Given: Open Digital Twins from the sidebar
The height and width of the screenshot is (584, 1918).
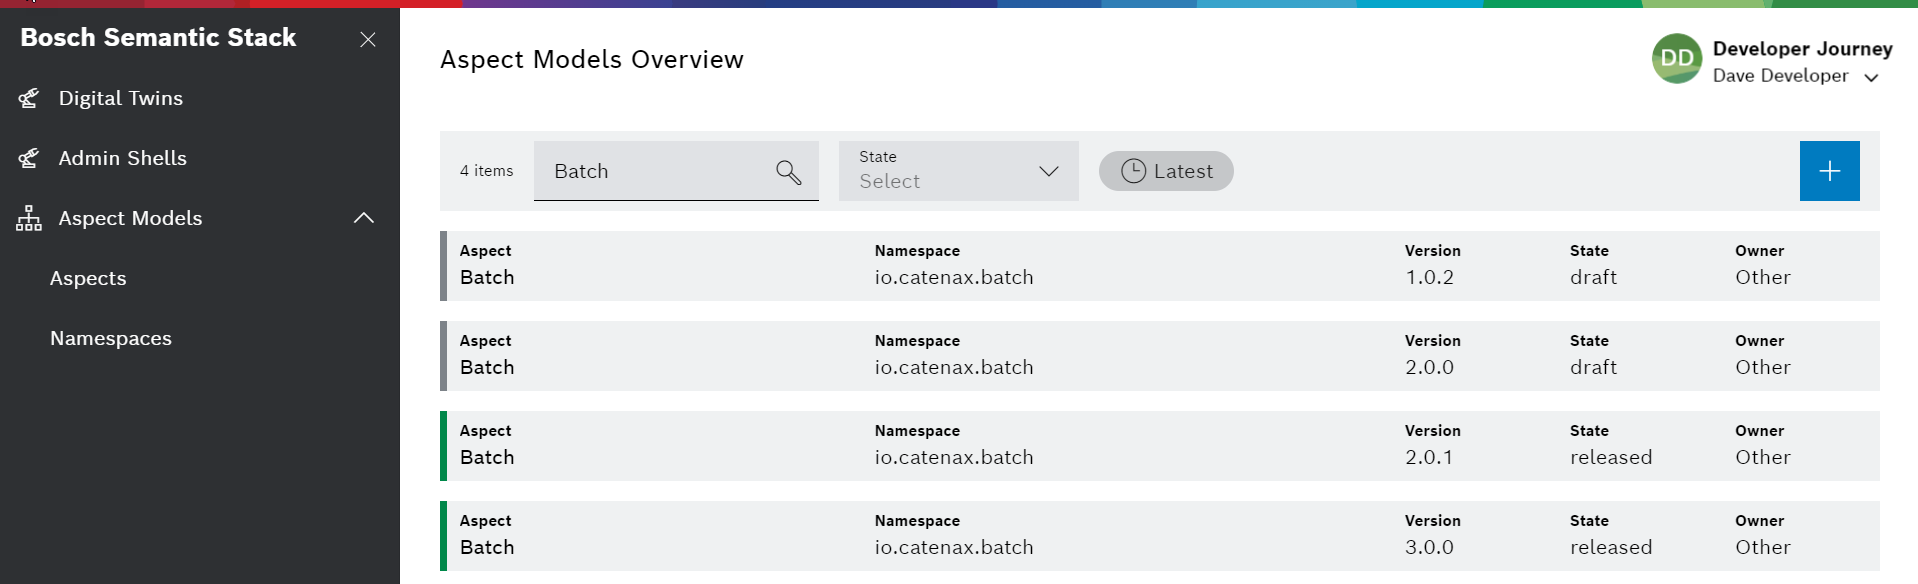Looking at the screenshot, I should 120,98.
